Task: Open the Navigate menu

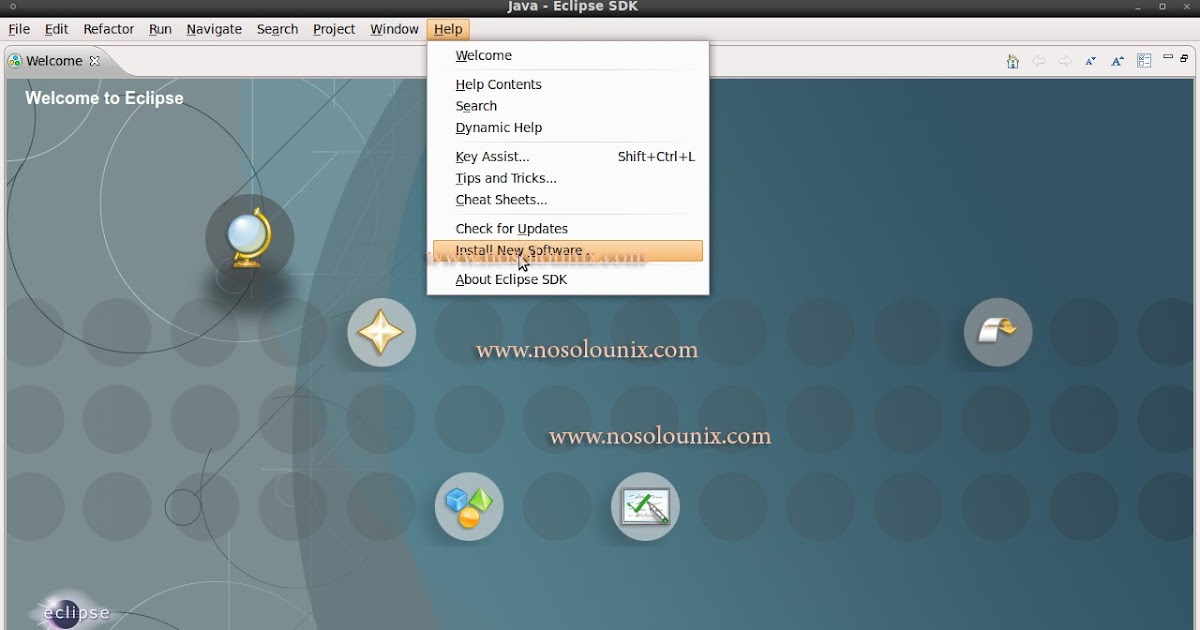Action: pos(214,29)
